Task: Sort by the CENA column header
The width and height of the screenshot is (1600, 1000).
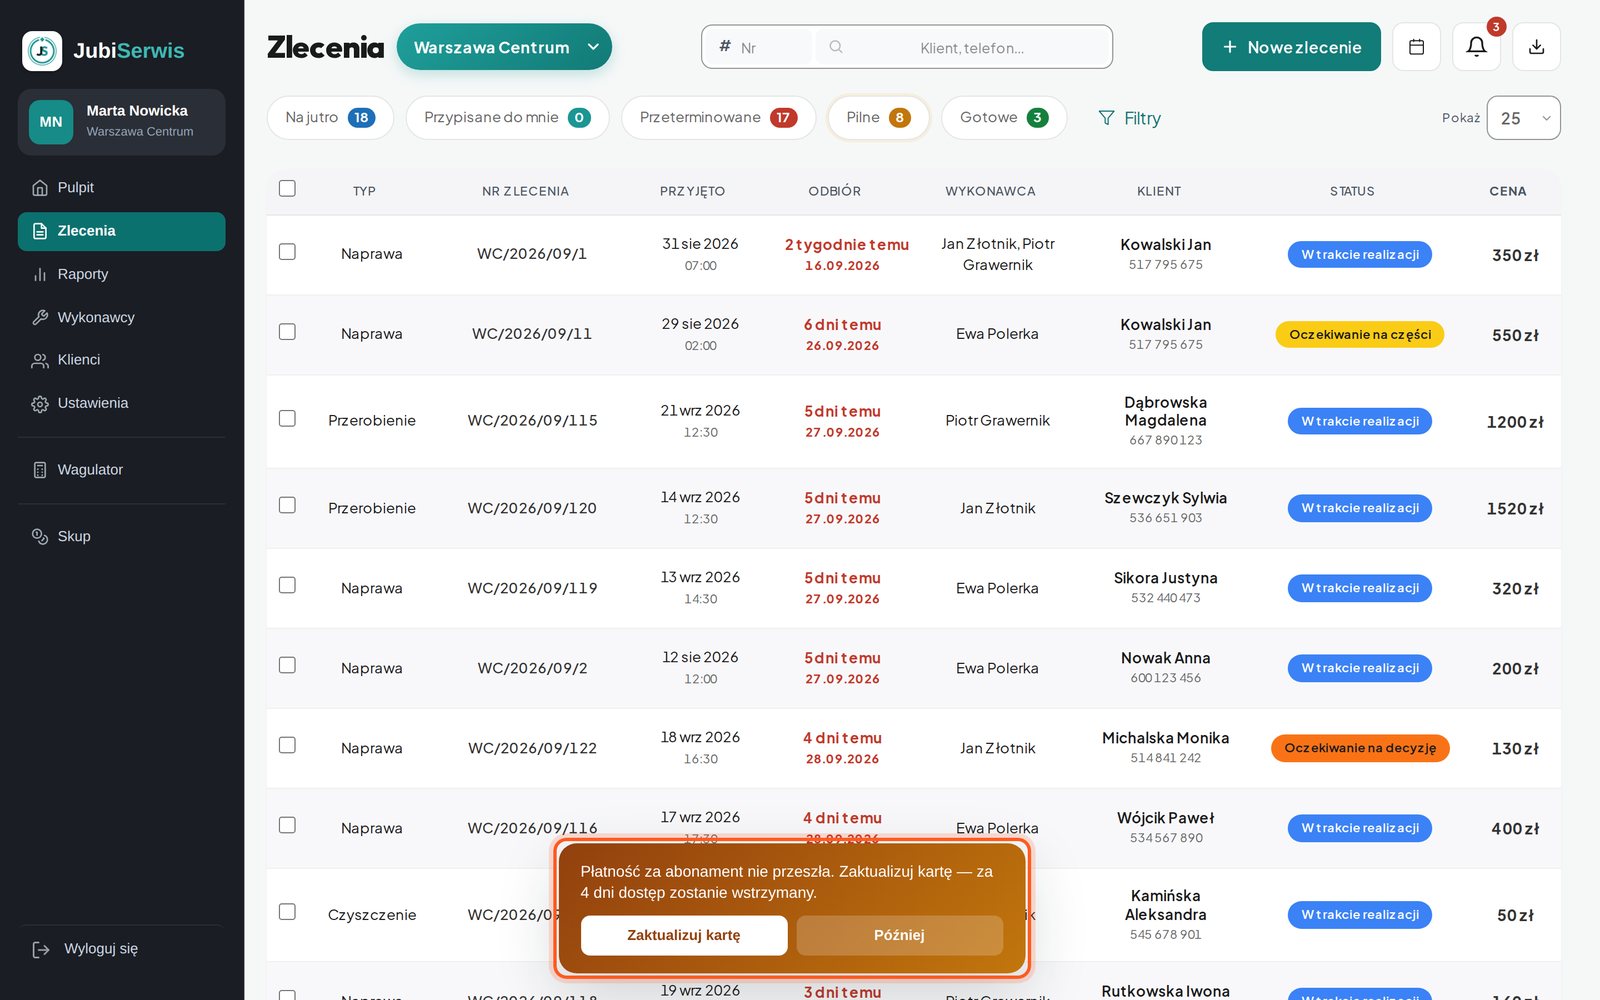Action: tap(1507, 191)
